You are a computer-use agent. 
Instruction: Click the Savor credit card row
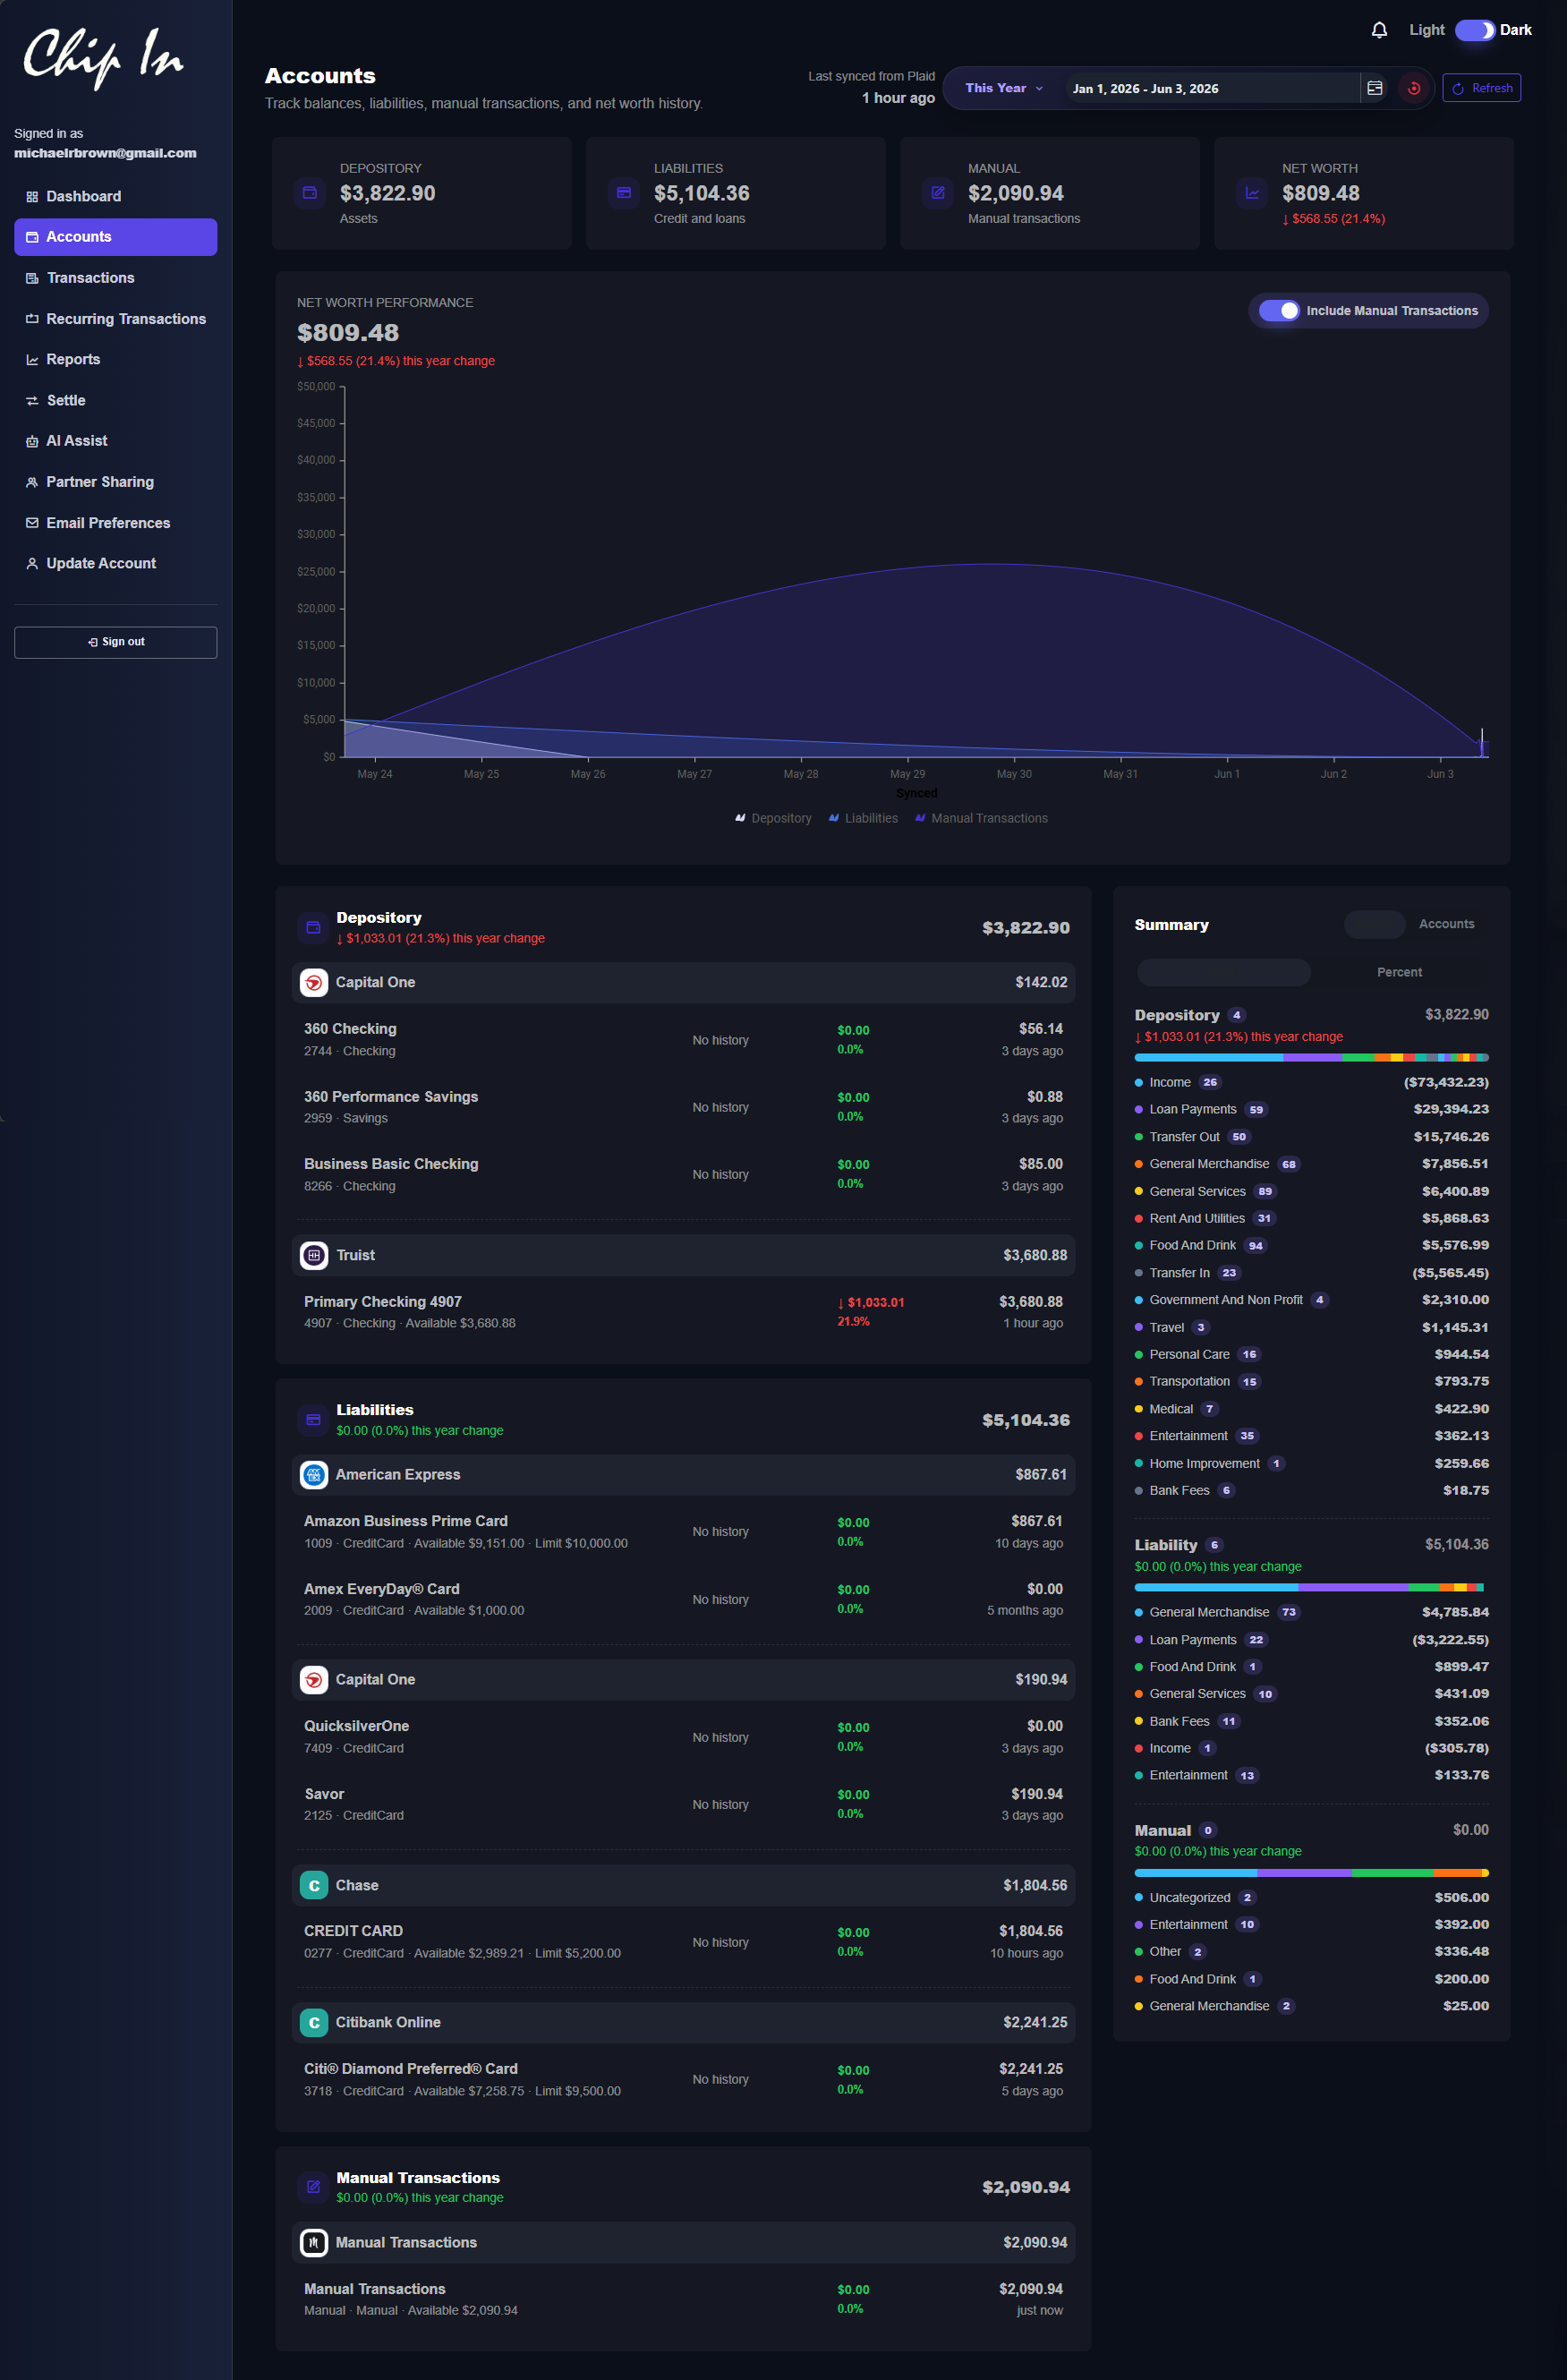pos(683,1805)
